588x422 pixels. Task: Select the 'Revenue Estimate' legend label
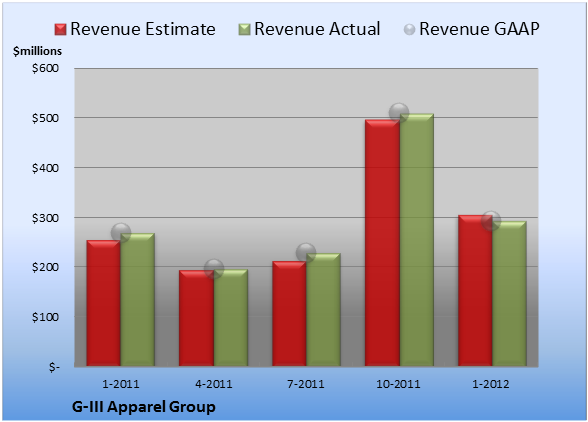143,29
